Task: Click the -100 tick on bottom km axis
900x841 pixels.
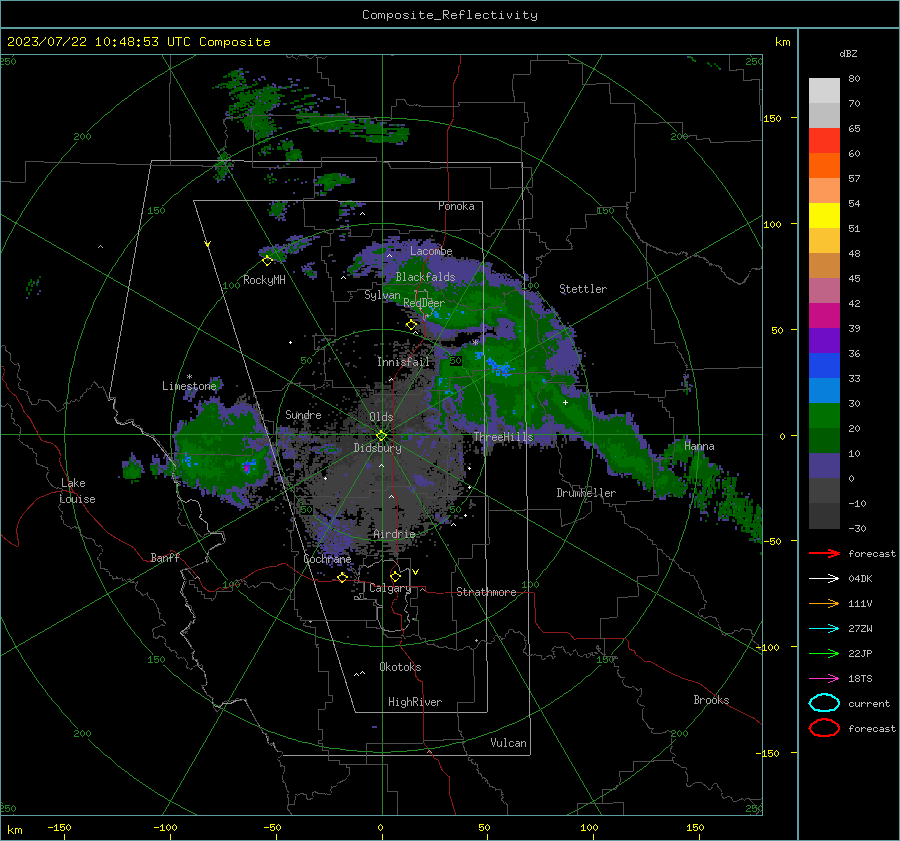Action: coord(165,827)
